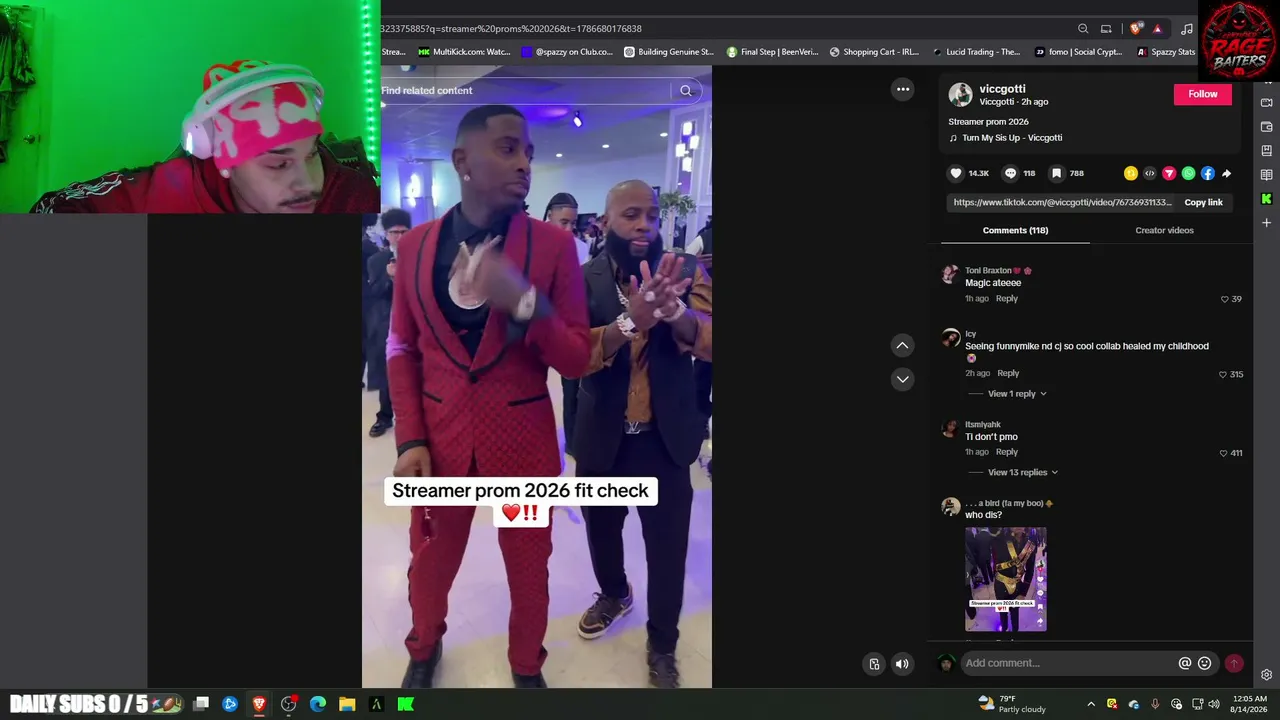Screen dimensions: 1280x720
Task: Save the video with the bookmark icon
Action: click(1056, 173)
